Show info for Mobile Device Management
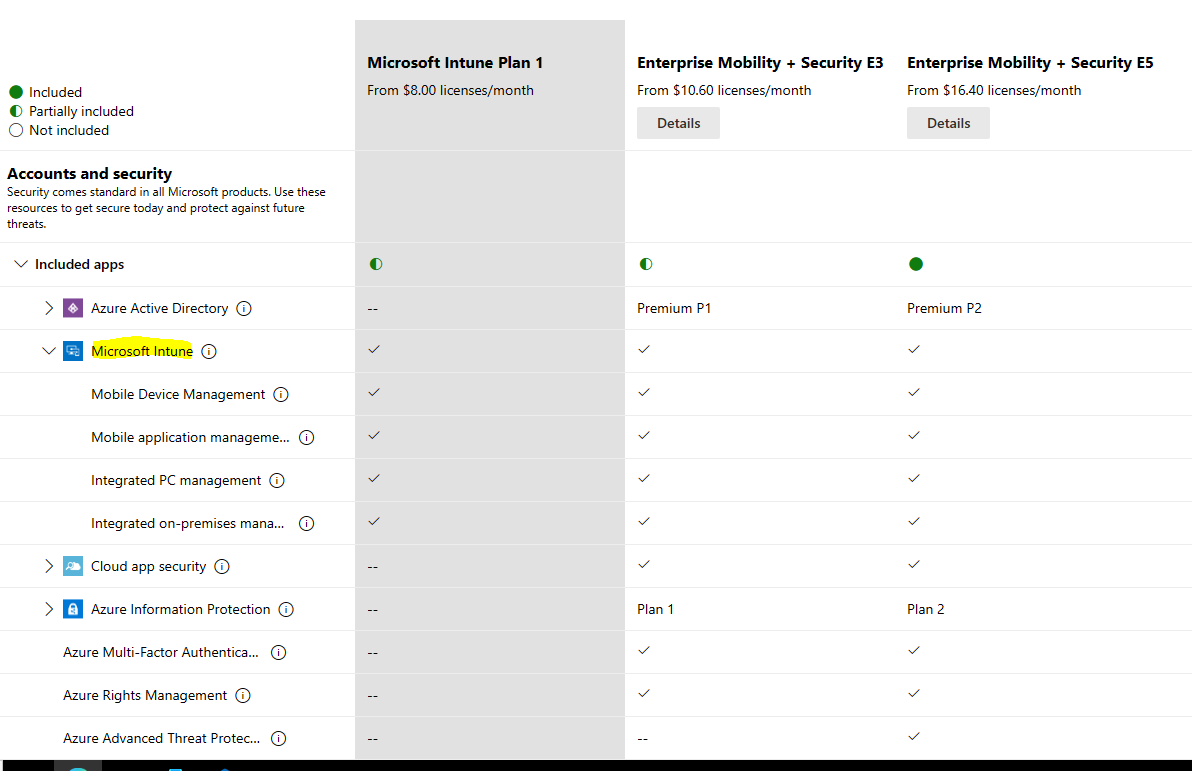1192x771 pixels. (x=281, y=395)
